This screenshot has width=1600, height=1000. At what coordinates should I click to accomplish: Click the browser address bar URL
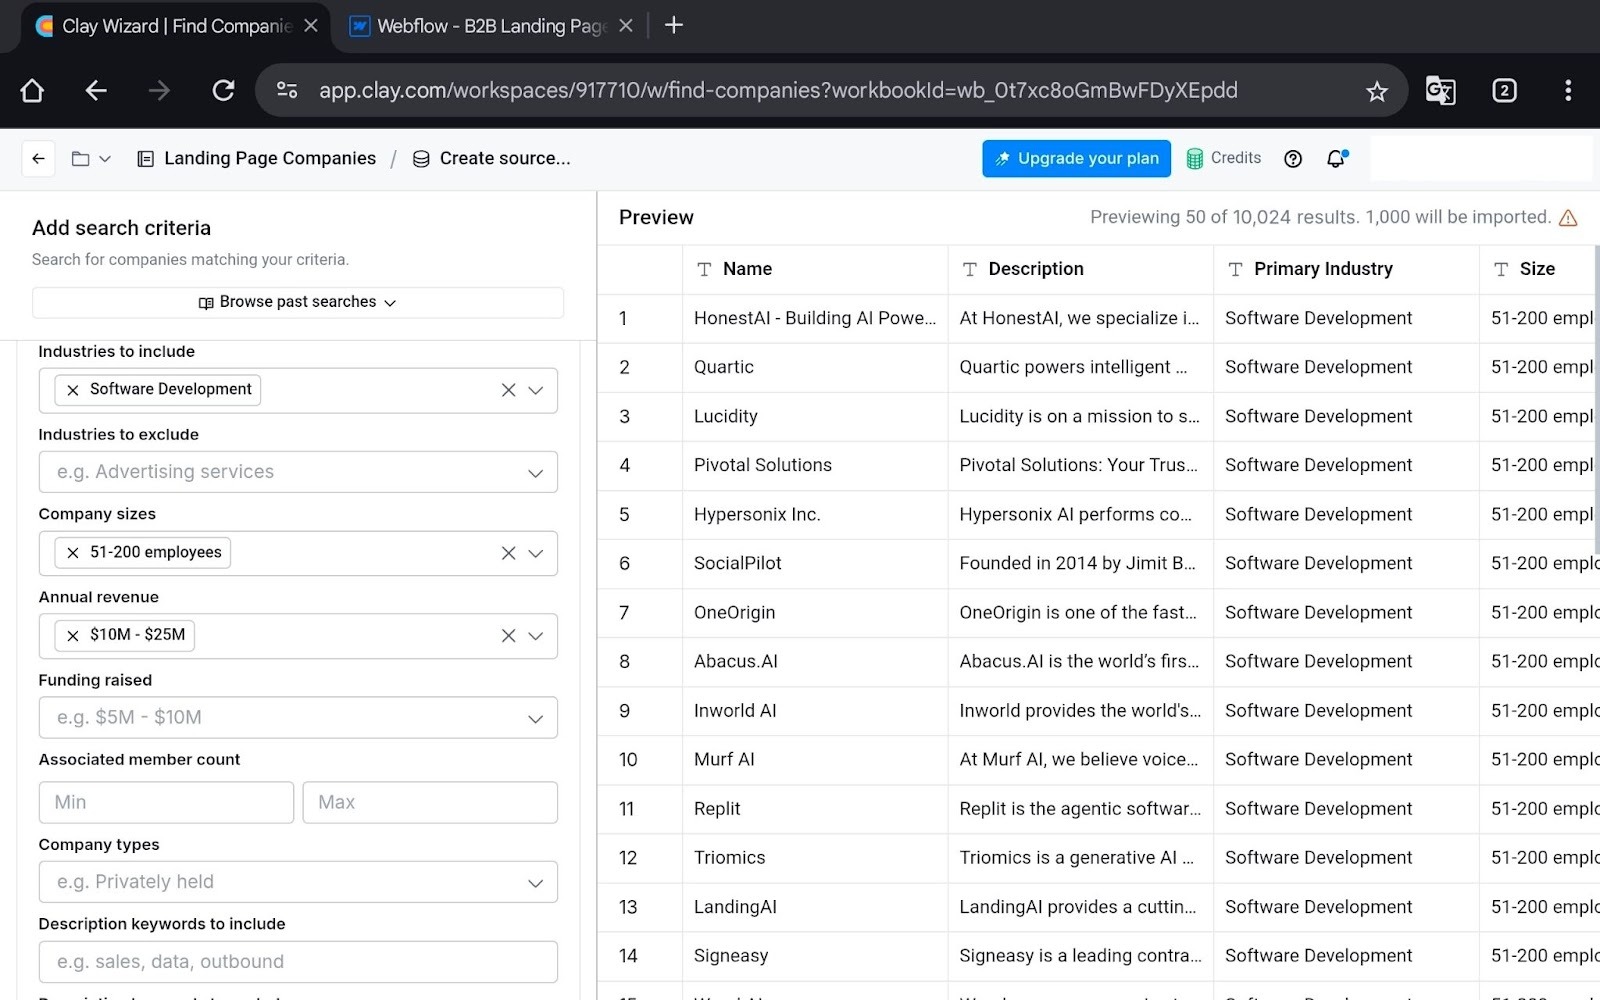tap(778, 91)
